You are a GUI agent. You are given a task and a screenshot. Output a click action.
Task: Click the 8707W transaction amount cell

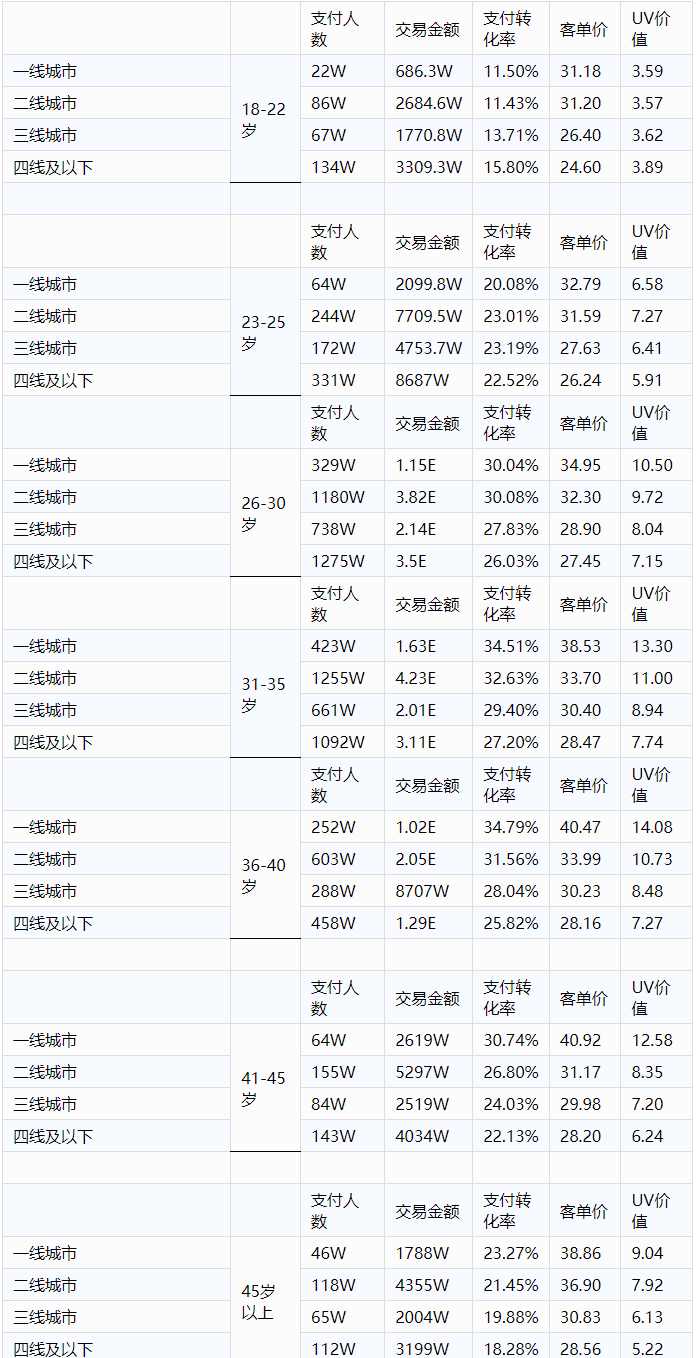[422, 891]
